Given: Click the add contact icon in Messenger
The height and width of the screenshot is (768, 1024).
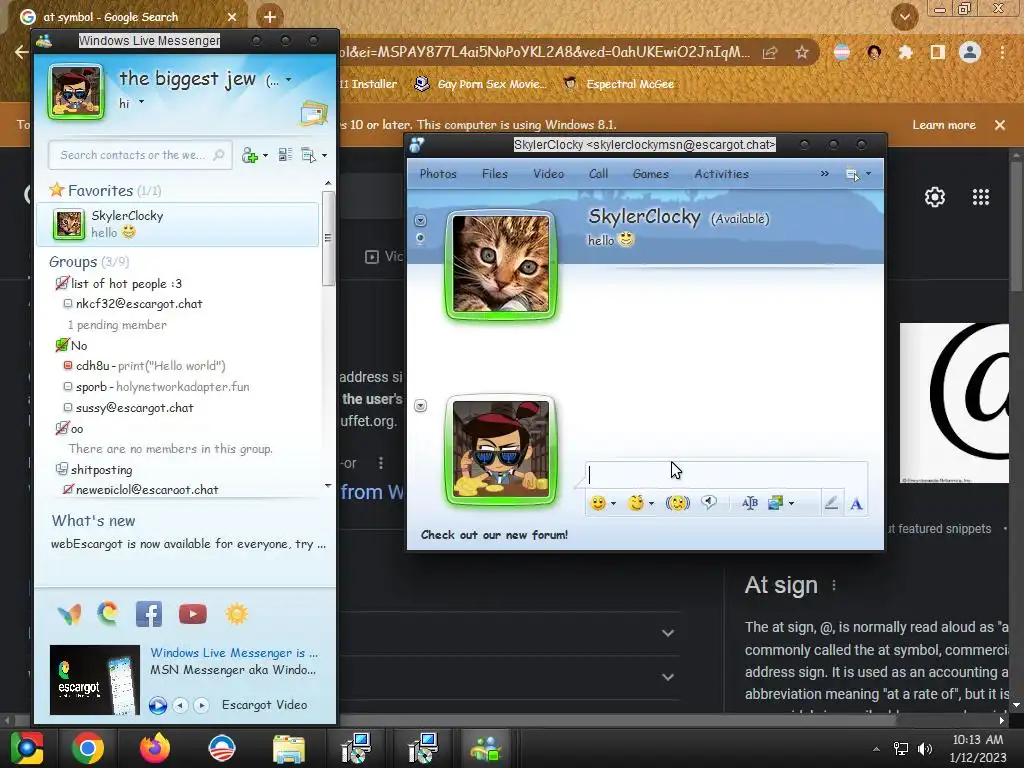Looking at the screenshot, I should point(249,155).
